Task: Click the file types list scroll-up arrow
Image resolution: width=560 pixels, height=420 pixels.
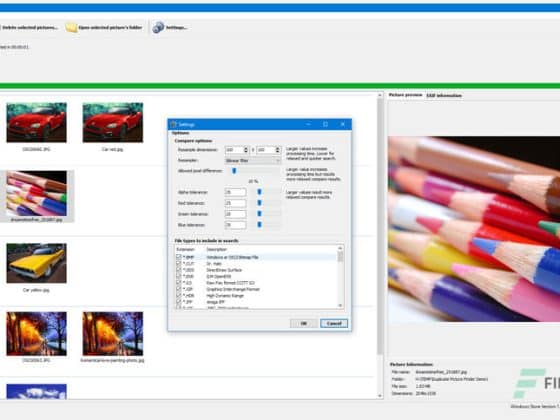Action: [340, 248]
